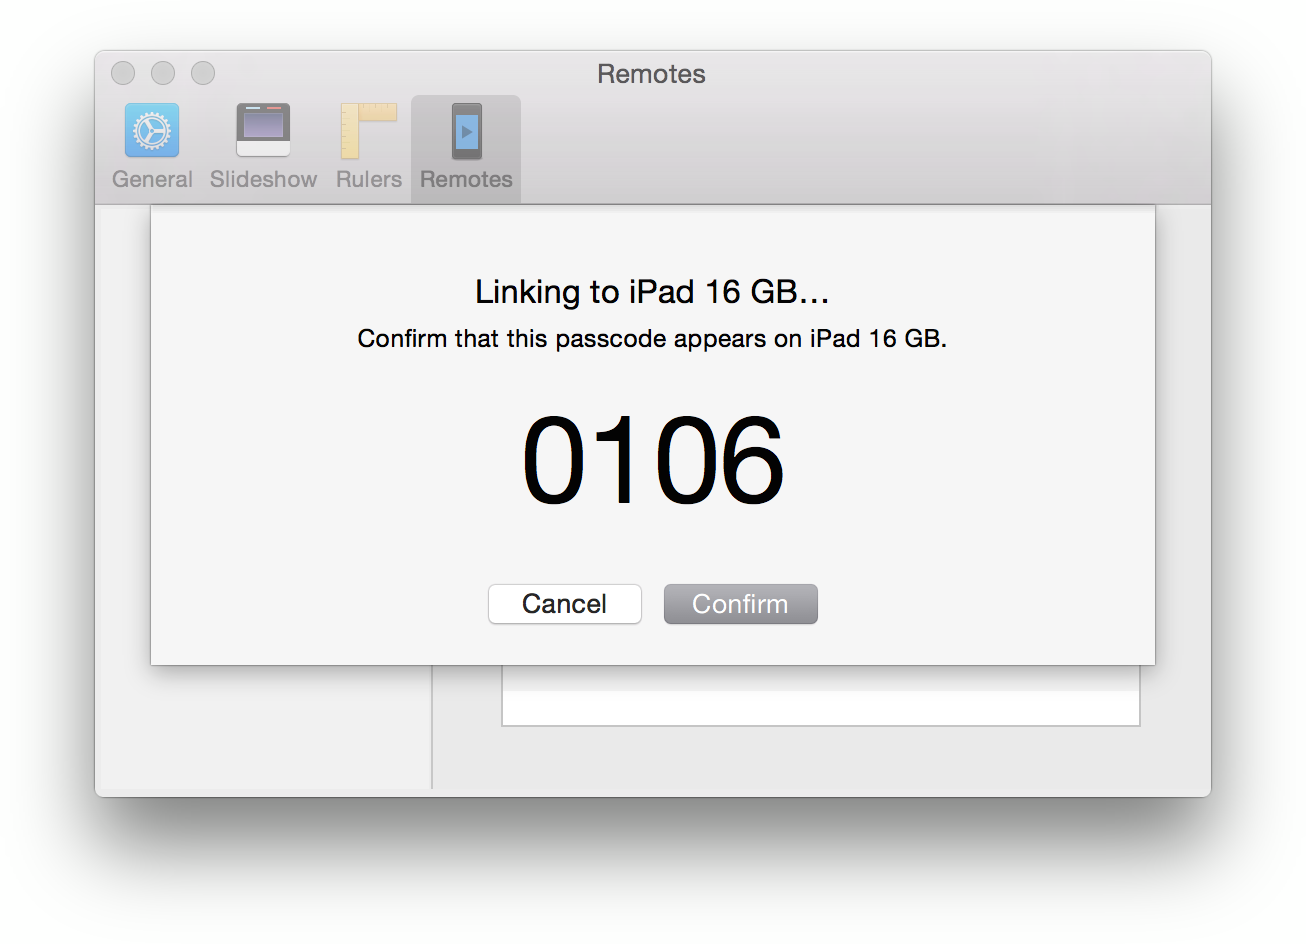Click the passcode number 0106
The width and height of the screenshot is (1306, 944).
pos(653,461)
